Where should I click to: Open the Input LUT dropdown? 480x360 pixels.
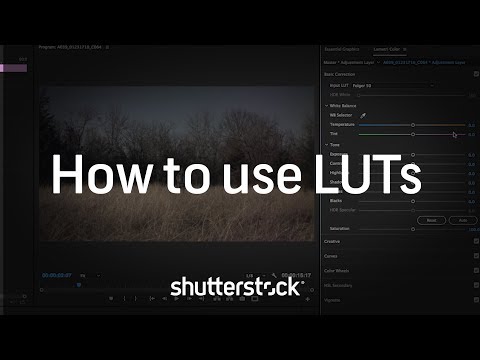point(393,86)
